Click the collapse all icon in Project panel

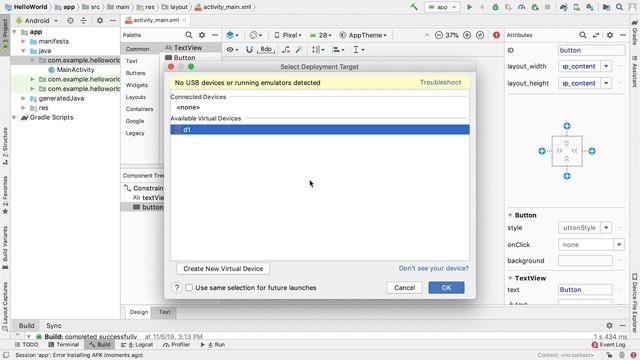tap(83, 20)
